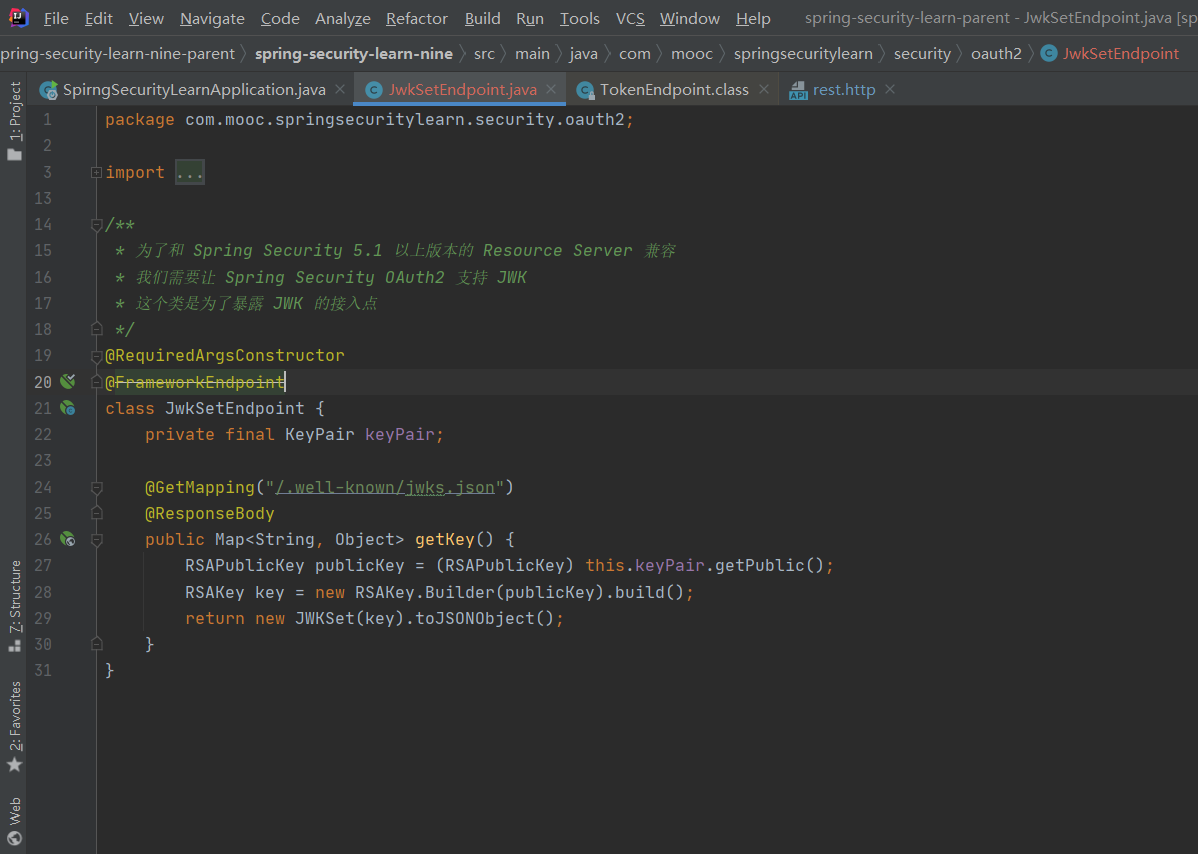The width and height of the screenshot is (1198, 854).
Task: Open the Help menu
Action: tap(753, 18)
